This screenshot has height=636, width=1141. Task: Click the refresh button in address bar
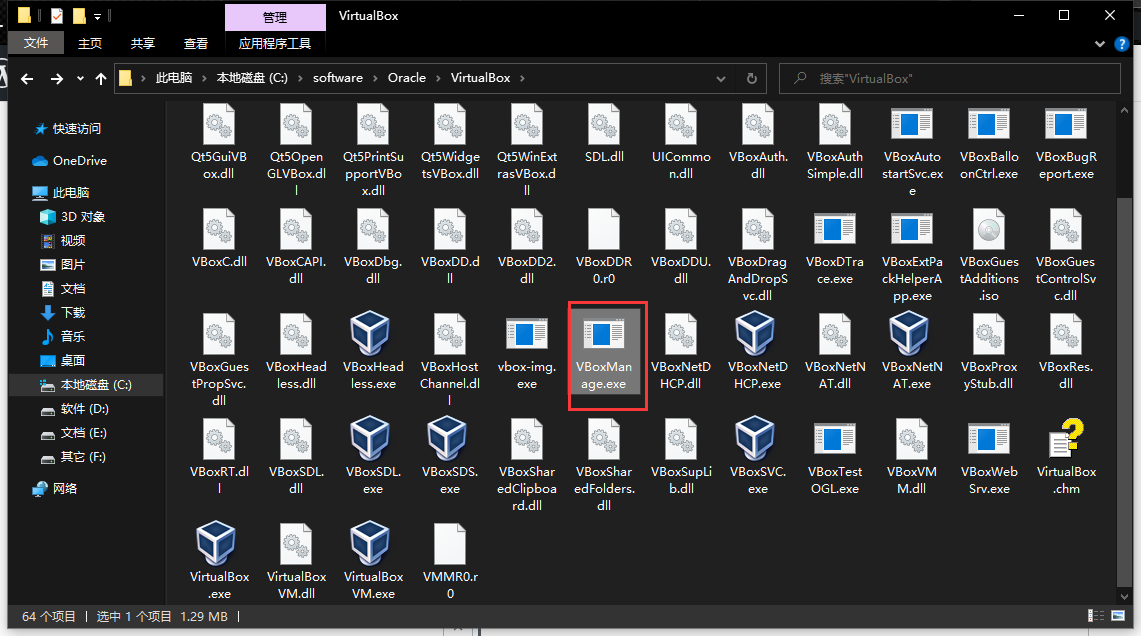tap(751, 78)
